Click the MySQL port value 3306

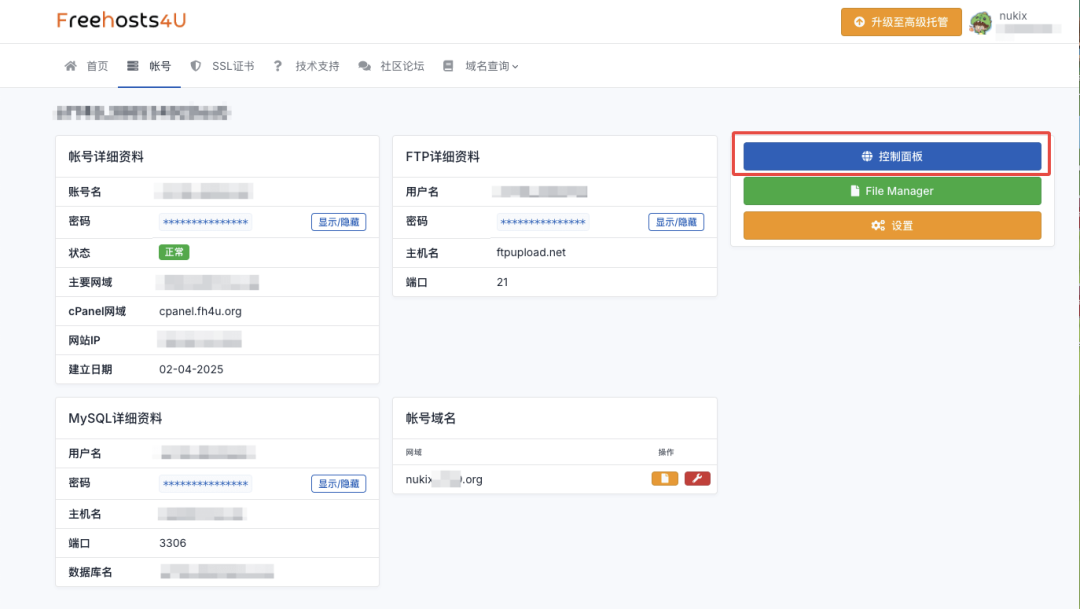click(x=172, y=543)
